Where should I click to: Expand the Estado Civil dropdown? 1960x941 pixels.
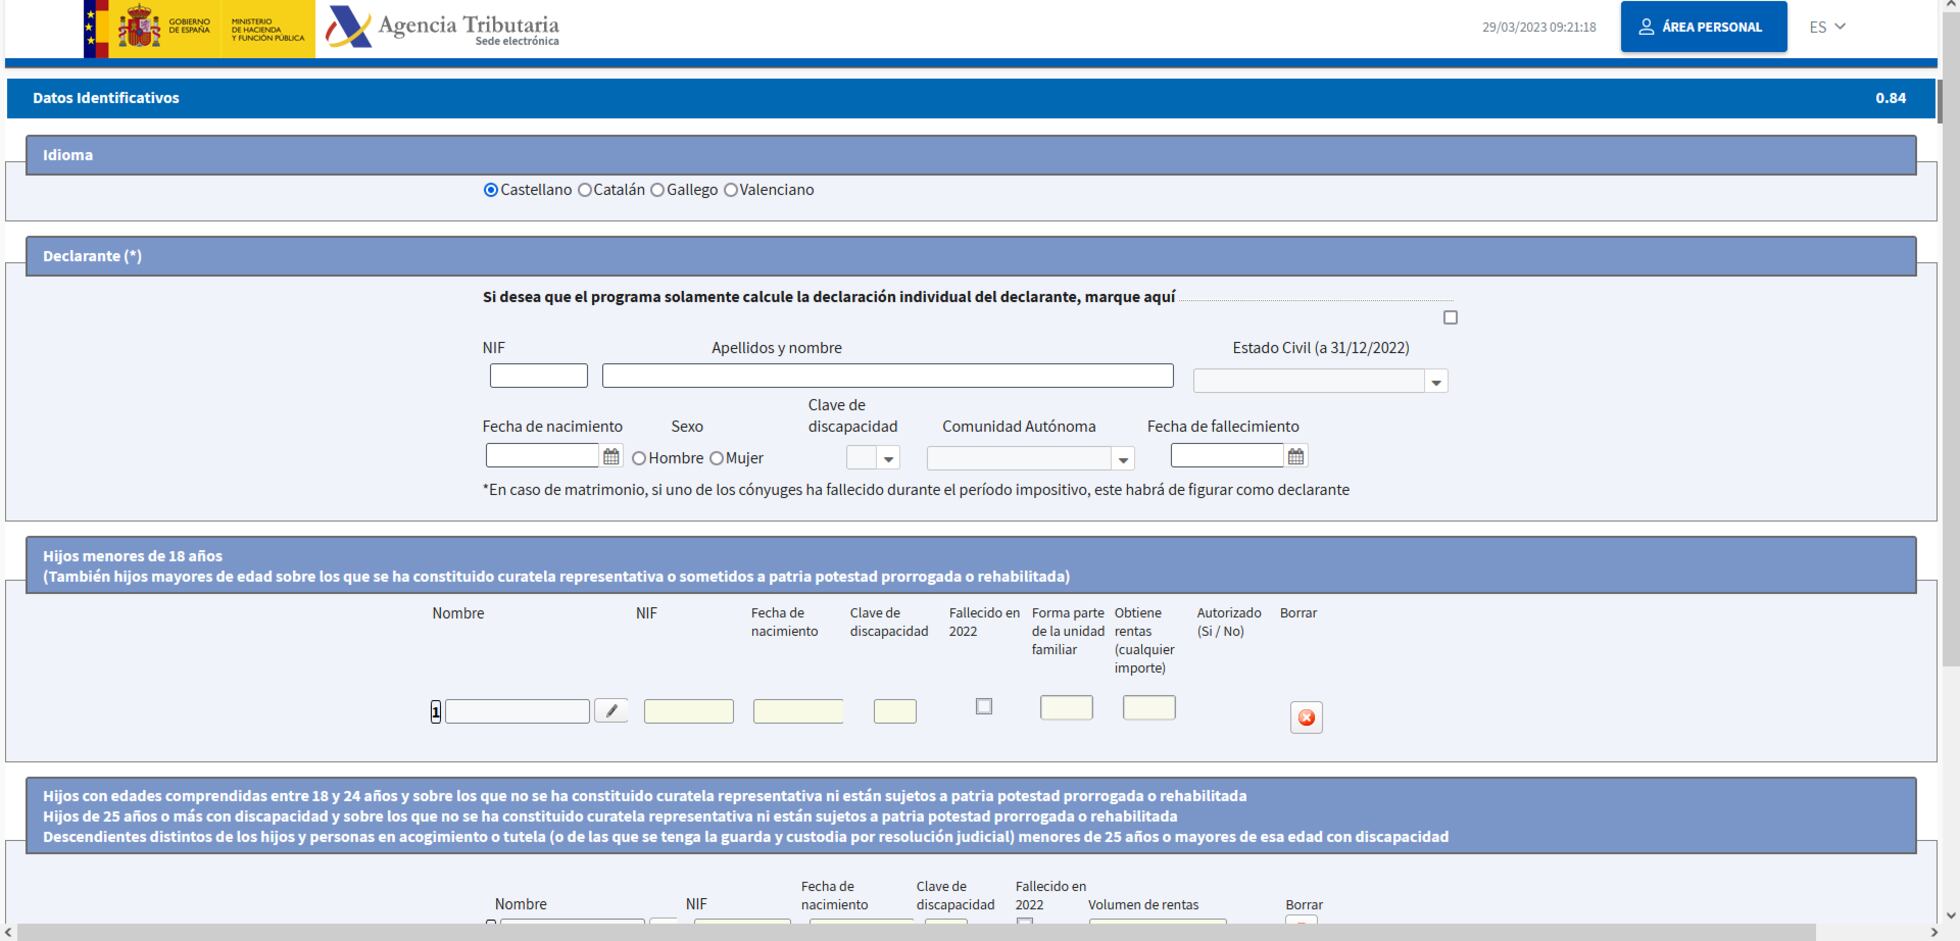(x=1320, y=381)
